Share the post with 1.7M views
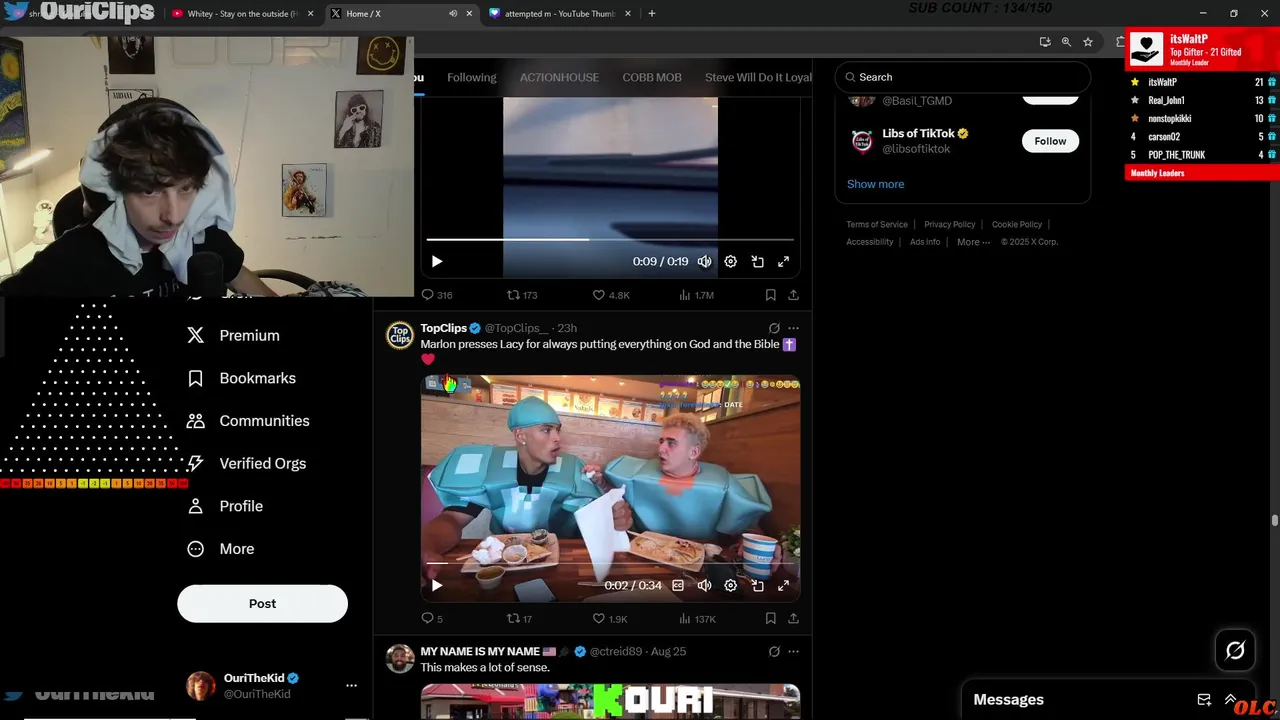The height and width of the screenshot is (720, 1280). click(793, 295)
